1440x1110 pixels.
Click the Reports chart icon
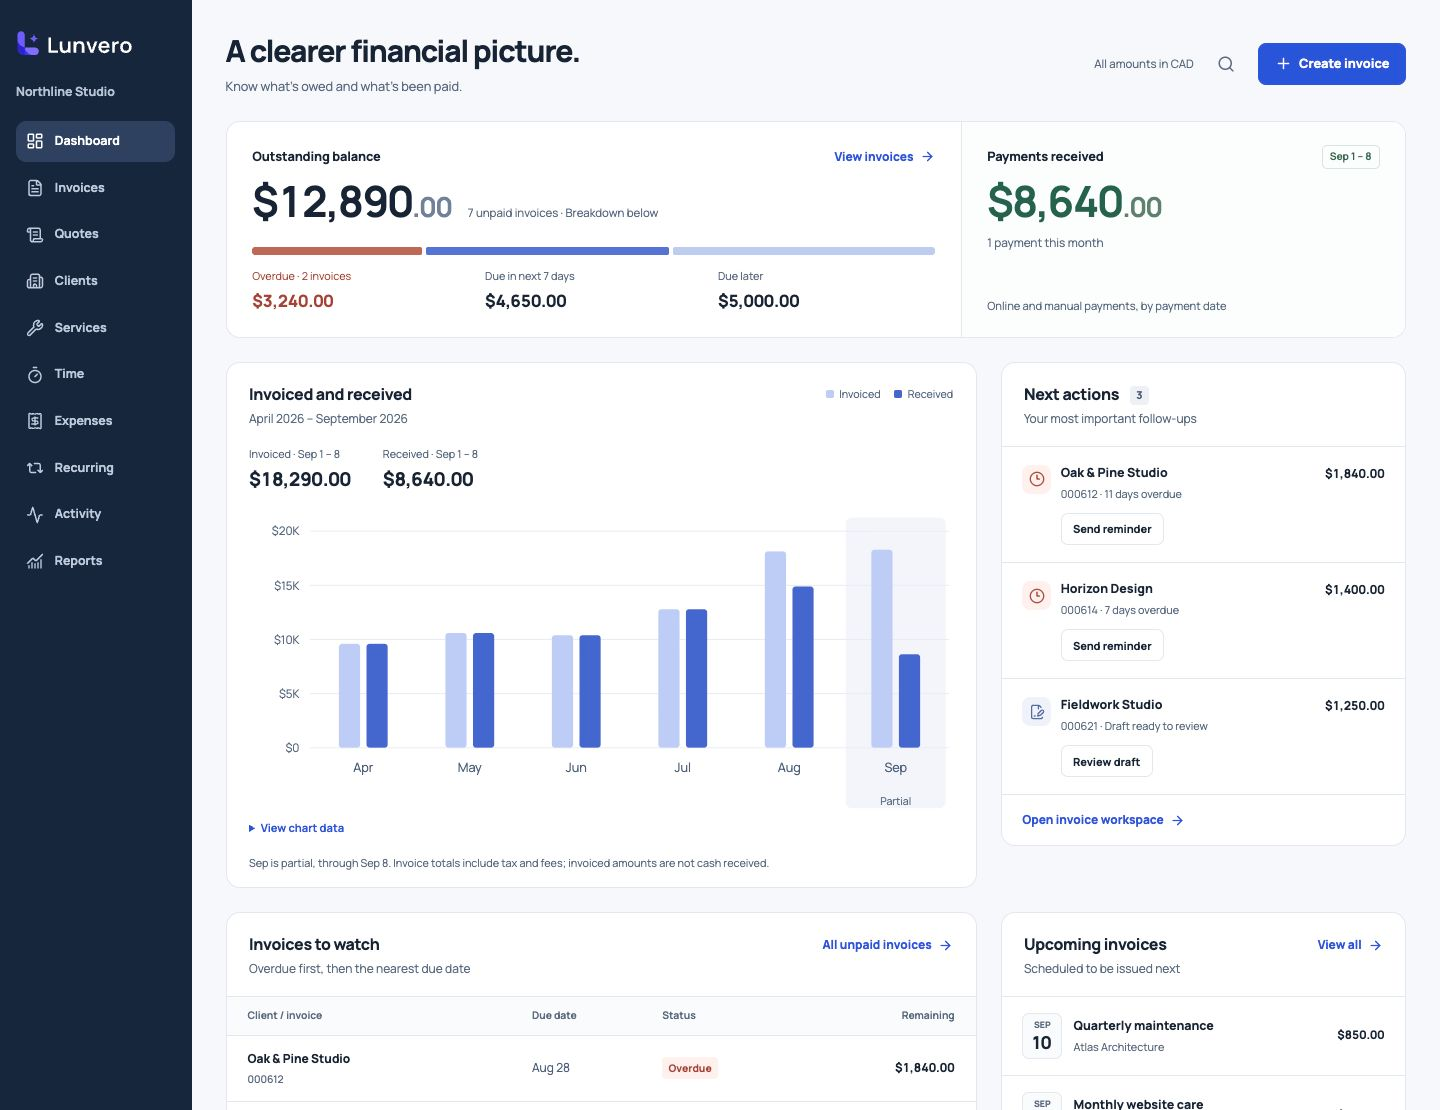point(35,561)
